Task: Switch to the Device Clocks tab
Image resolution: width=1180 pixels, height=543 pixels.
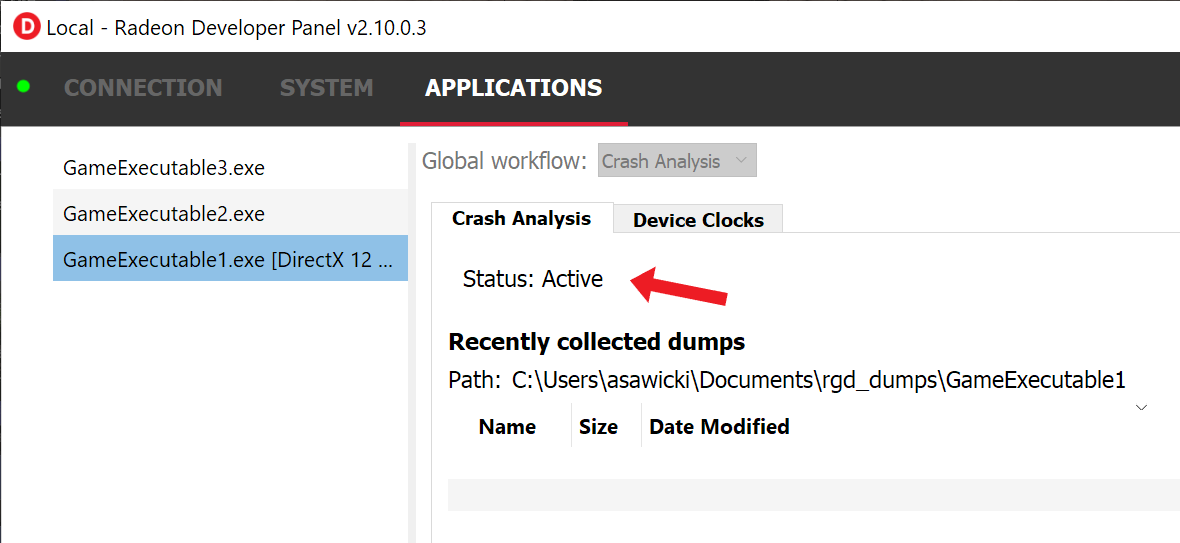Action: 698,220
